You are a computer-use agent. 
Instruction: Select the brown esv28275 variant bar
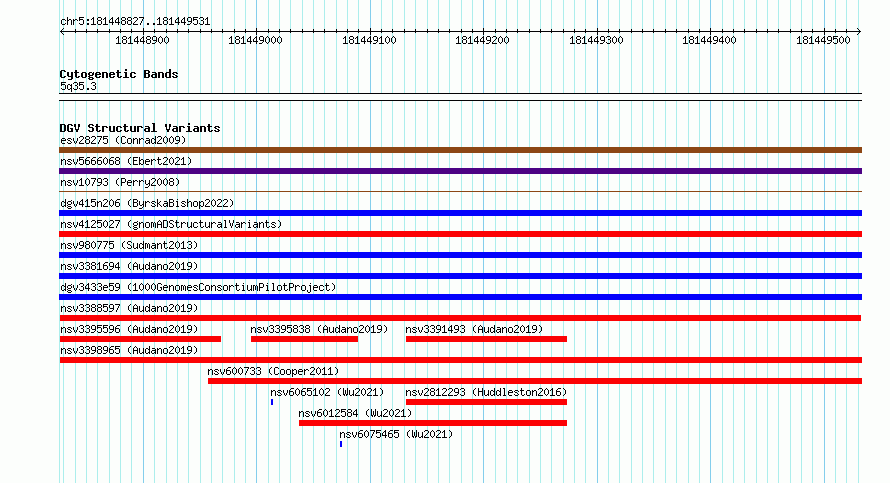point(460,150)
